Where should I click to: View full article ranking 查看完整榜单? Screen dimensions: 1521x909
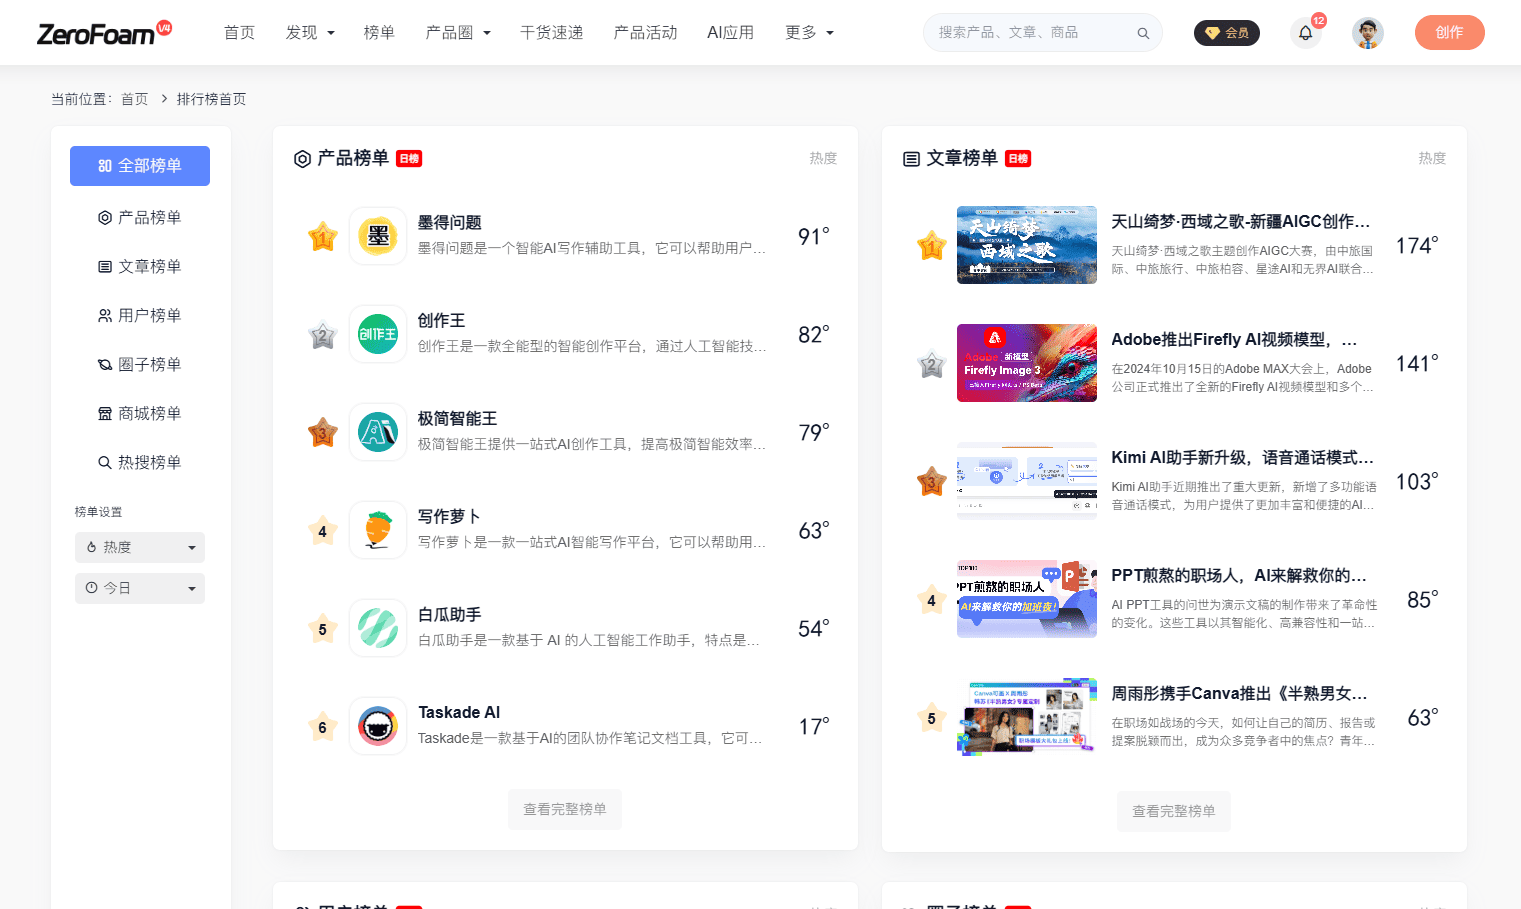1174,811
